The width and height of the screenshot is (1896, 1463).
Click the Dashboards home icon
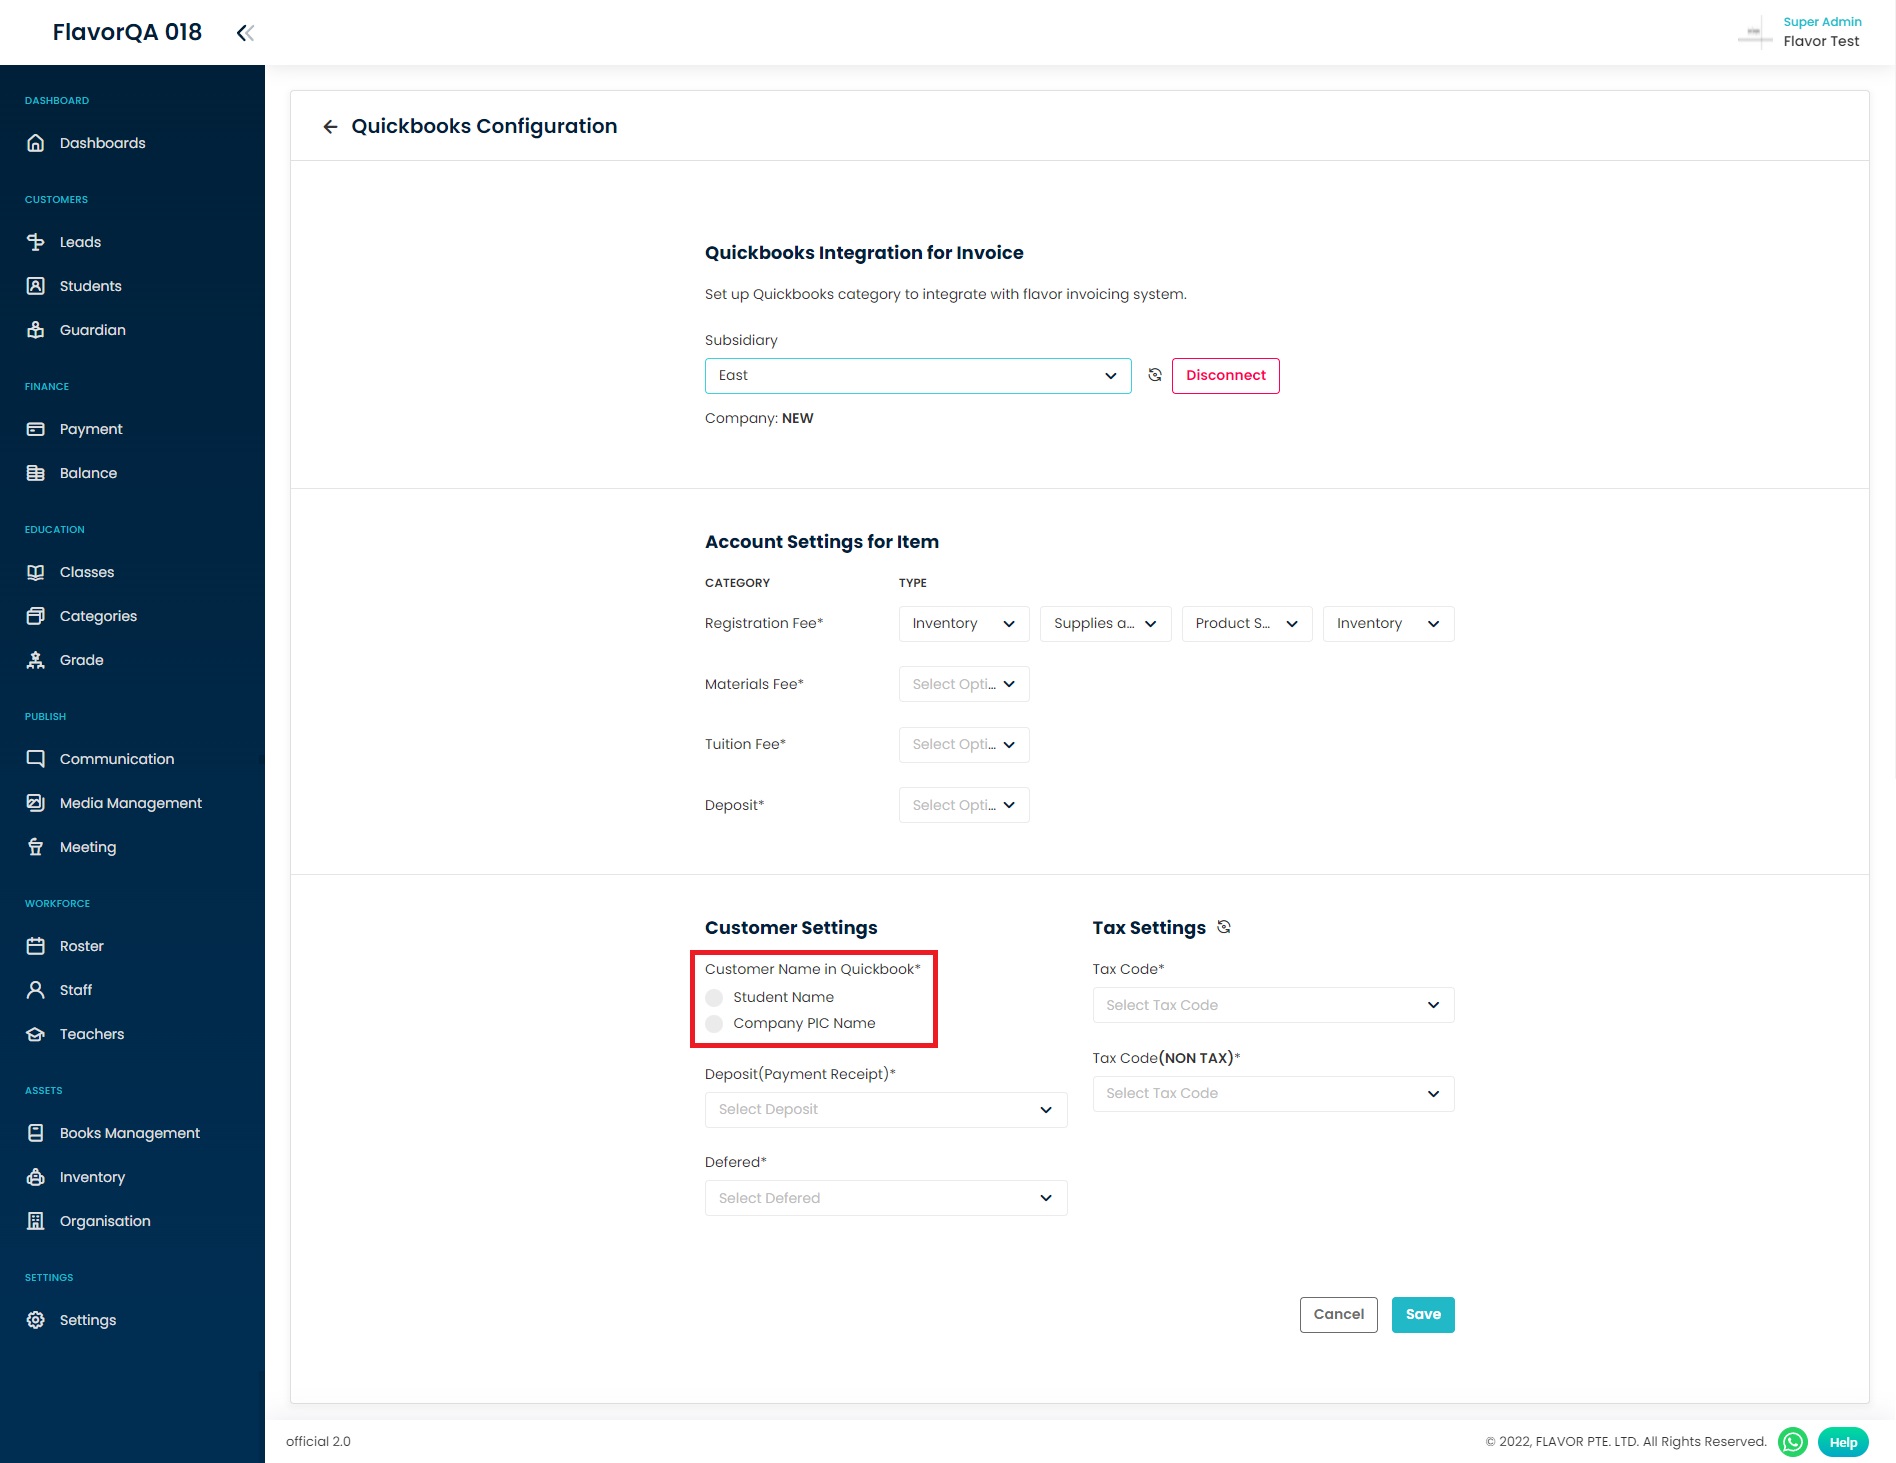point(36,143)
